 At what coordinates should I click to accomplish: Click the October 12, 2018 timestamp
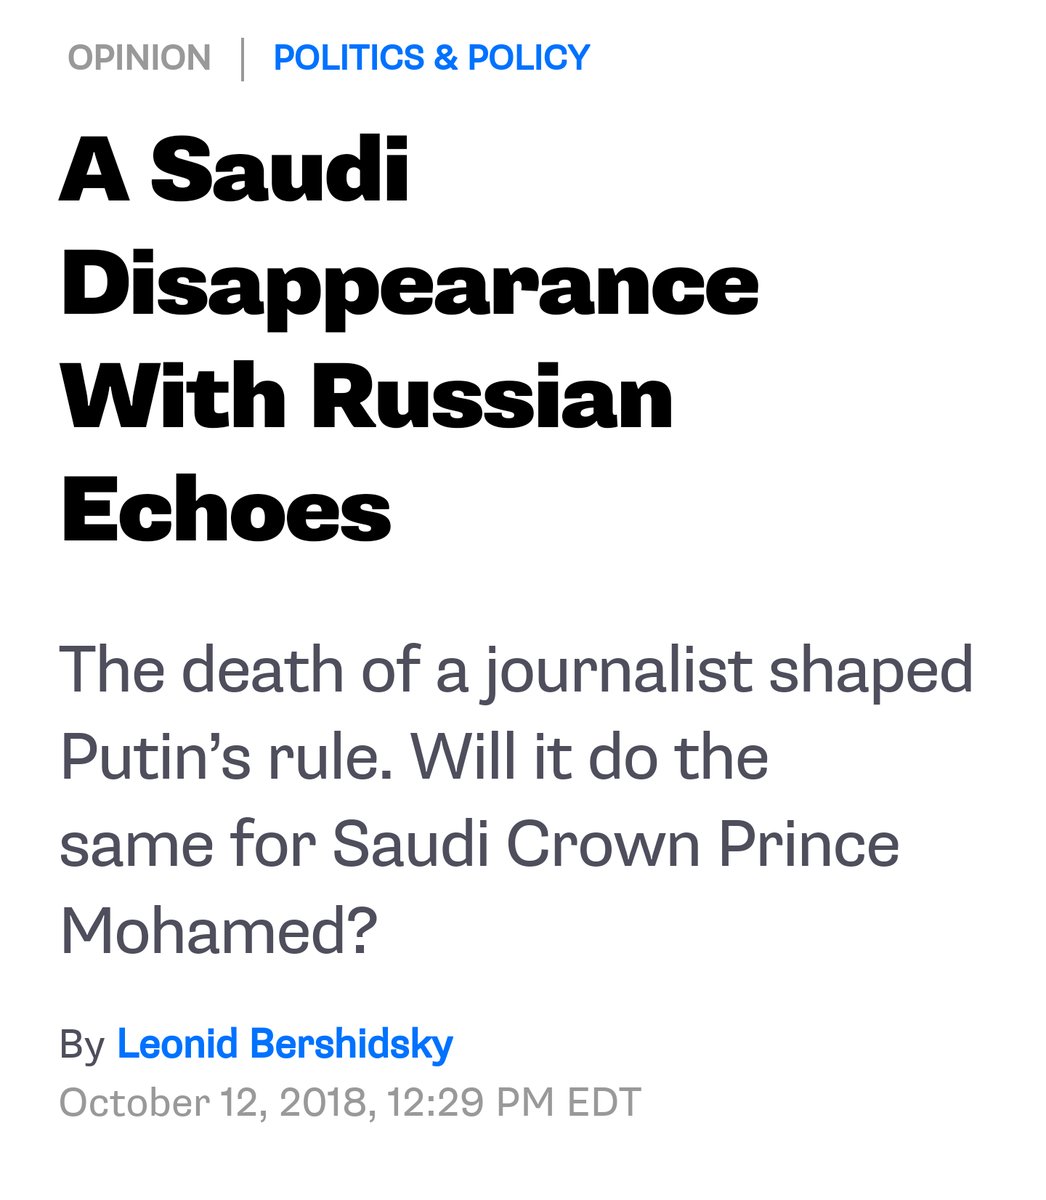(x=350, y=1102)
